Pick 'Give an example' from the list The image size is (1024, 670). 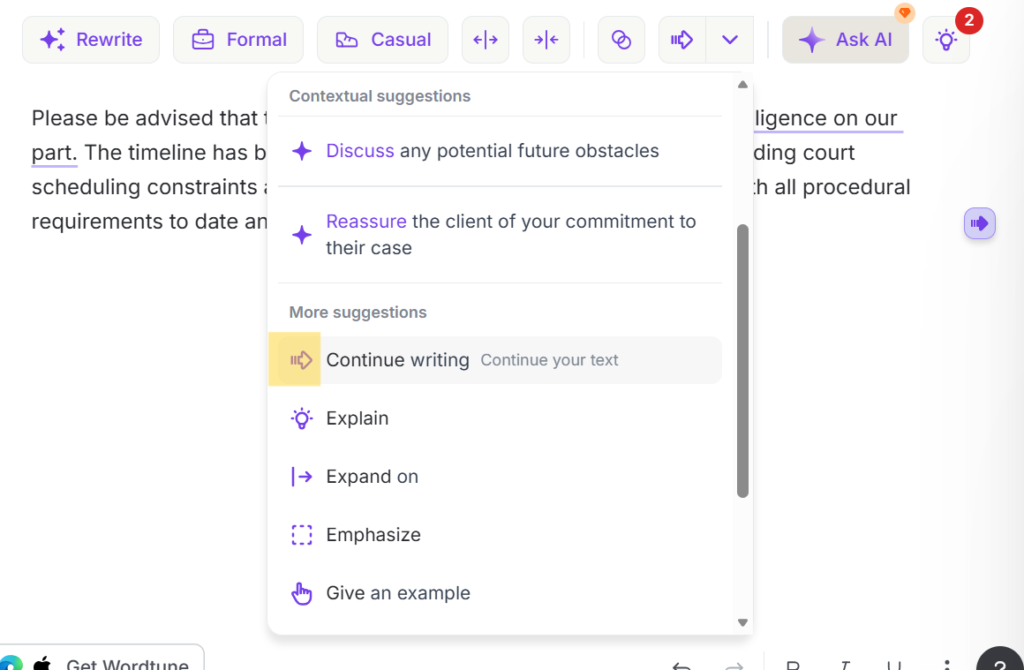397,593
